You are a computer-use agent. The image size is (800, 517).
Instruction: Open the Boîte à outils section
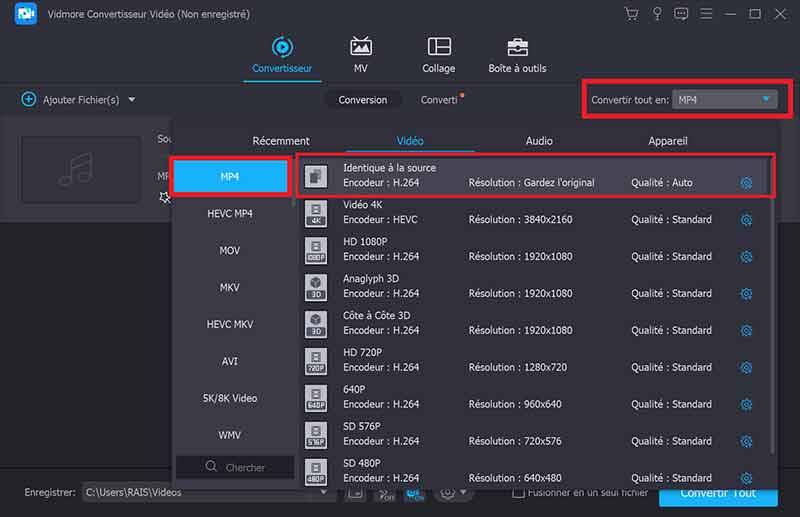(517, 56)
